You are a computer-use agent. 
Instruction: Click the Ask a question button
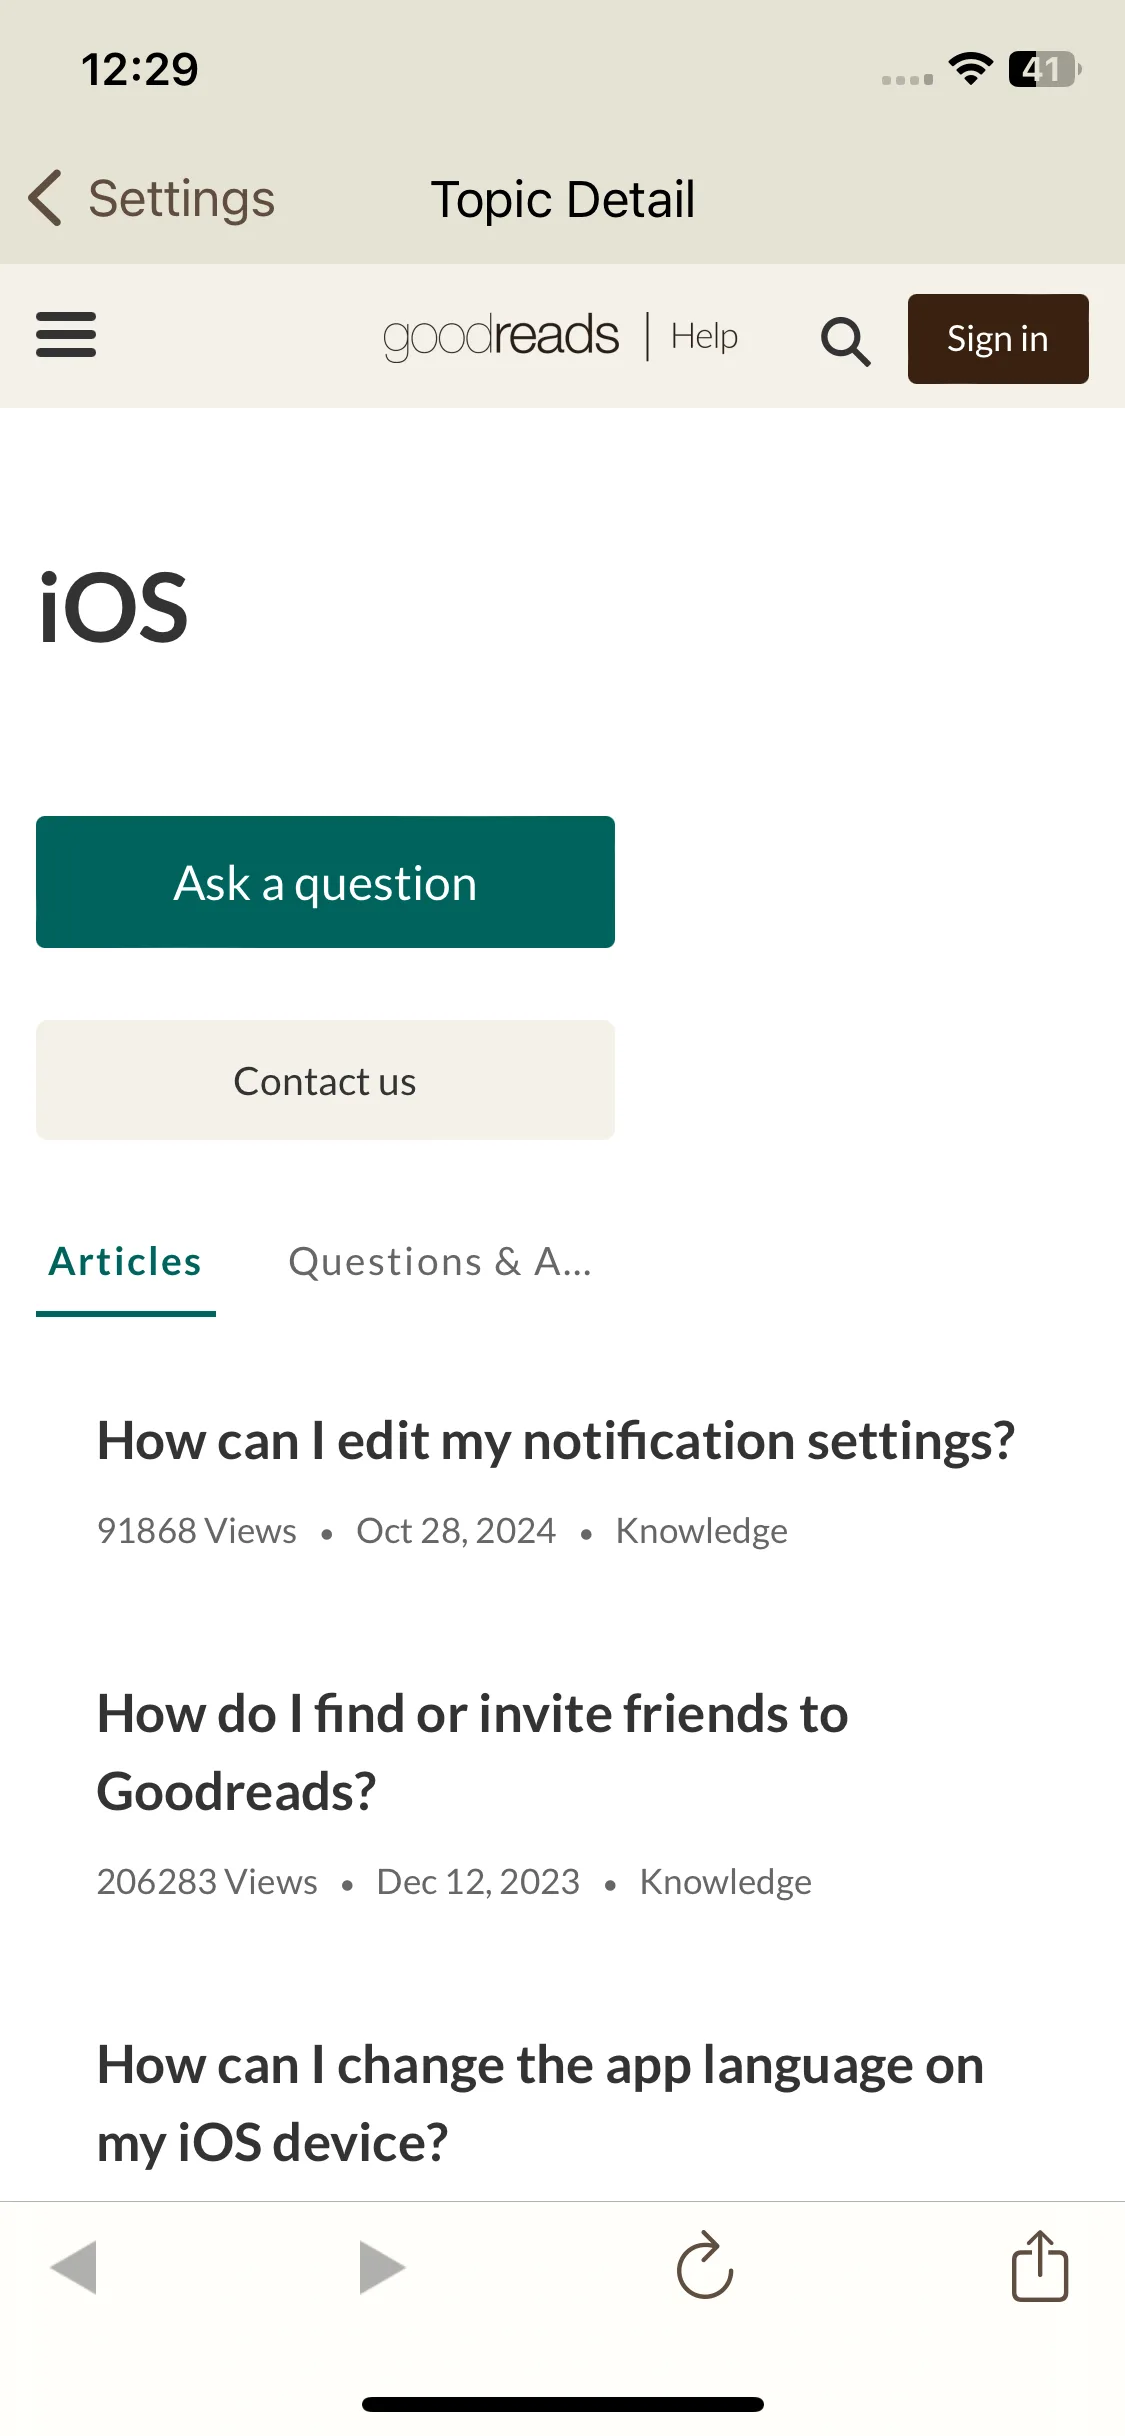(325, 882)
